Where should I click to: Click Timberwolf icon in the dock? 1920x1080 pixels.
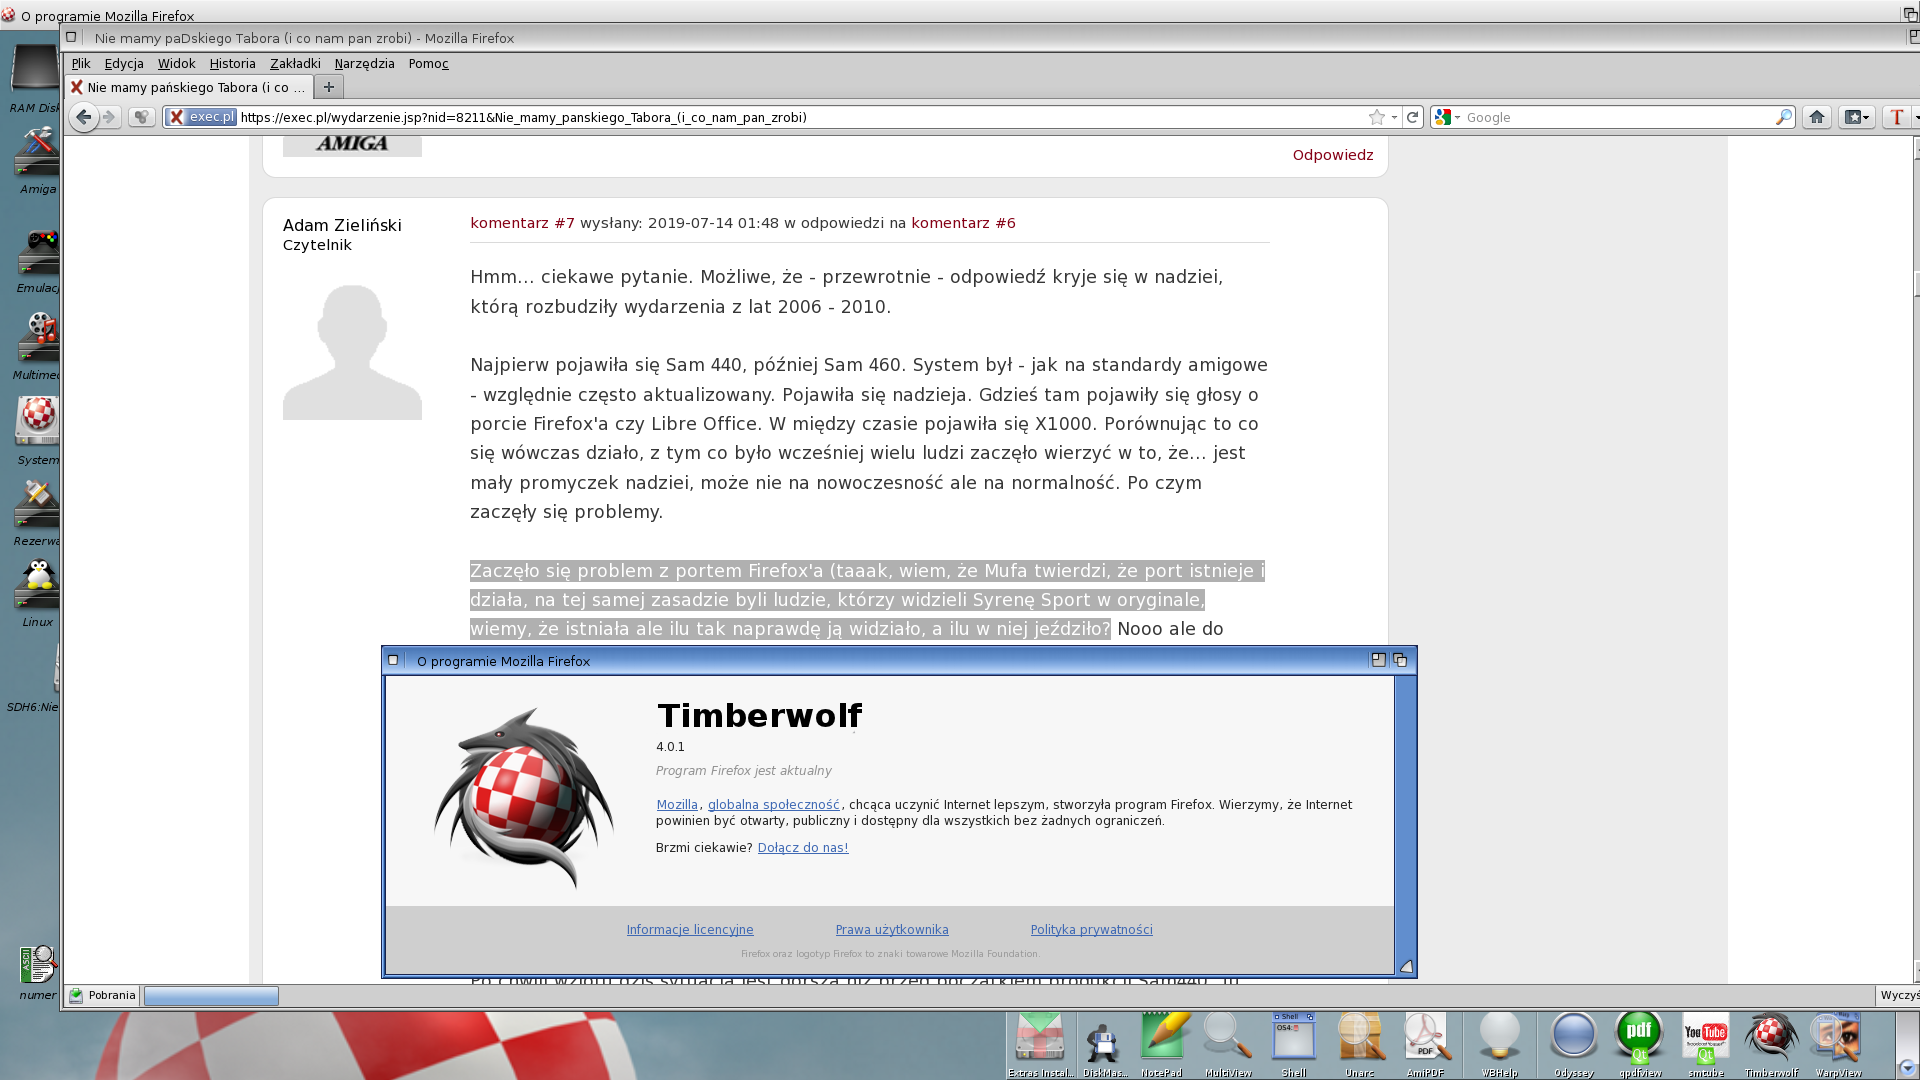[1771, 1044]
